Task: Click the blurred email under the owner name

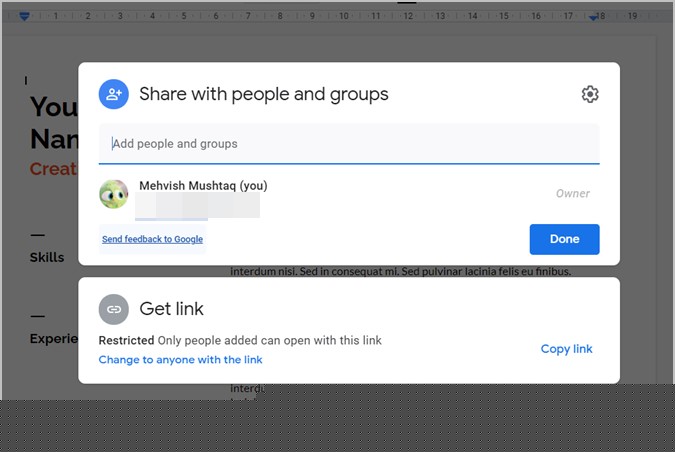Action: click(197, 206)
